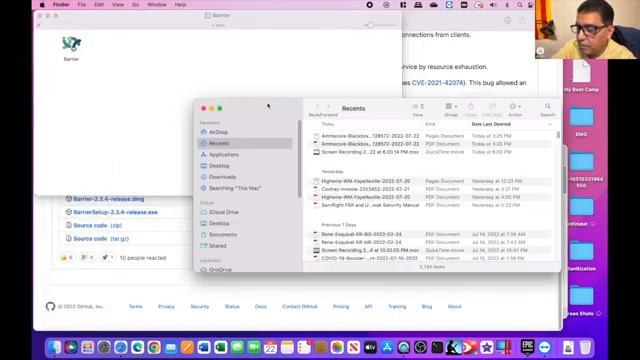
Task: Launch Microsoft Excel from the Dock
Action: (220, 347)
